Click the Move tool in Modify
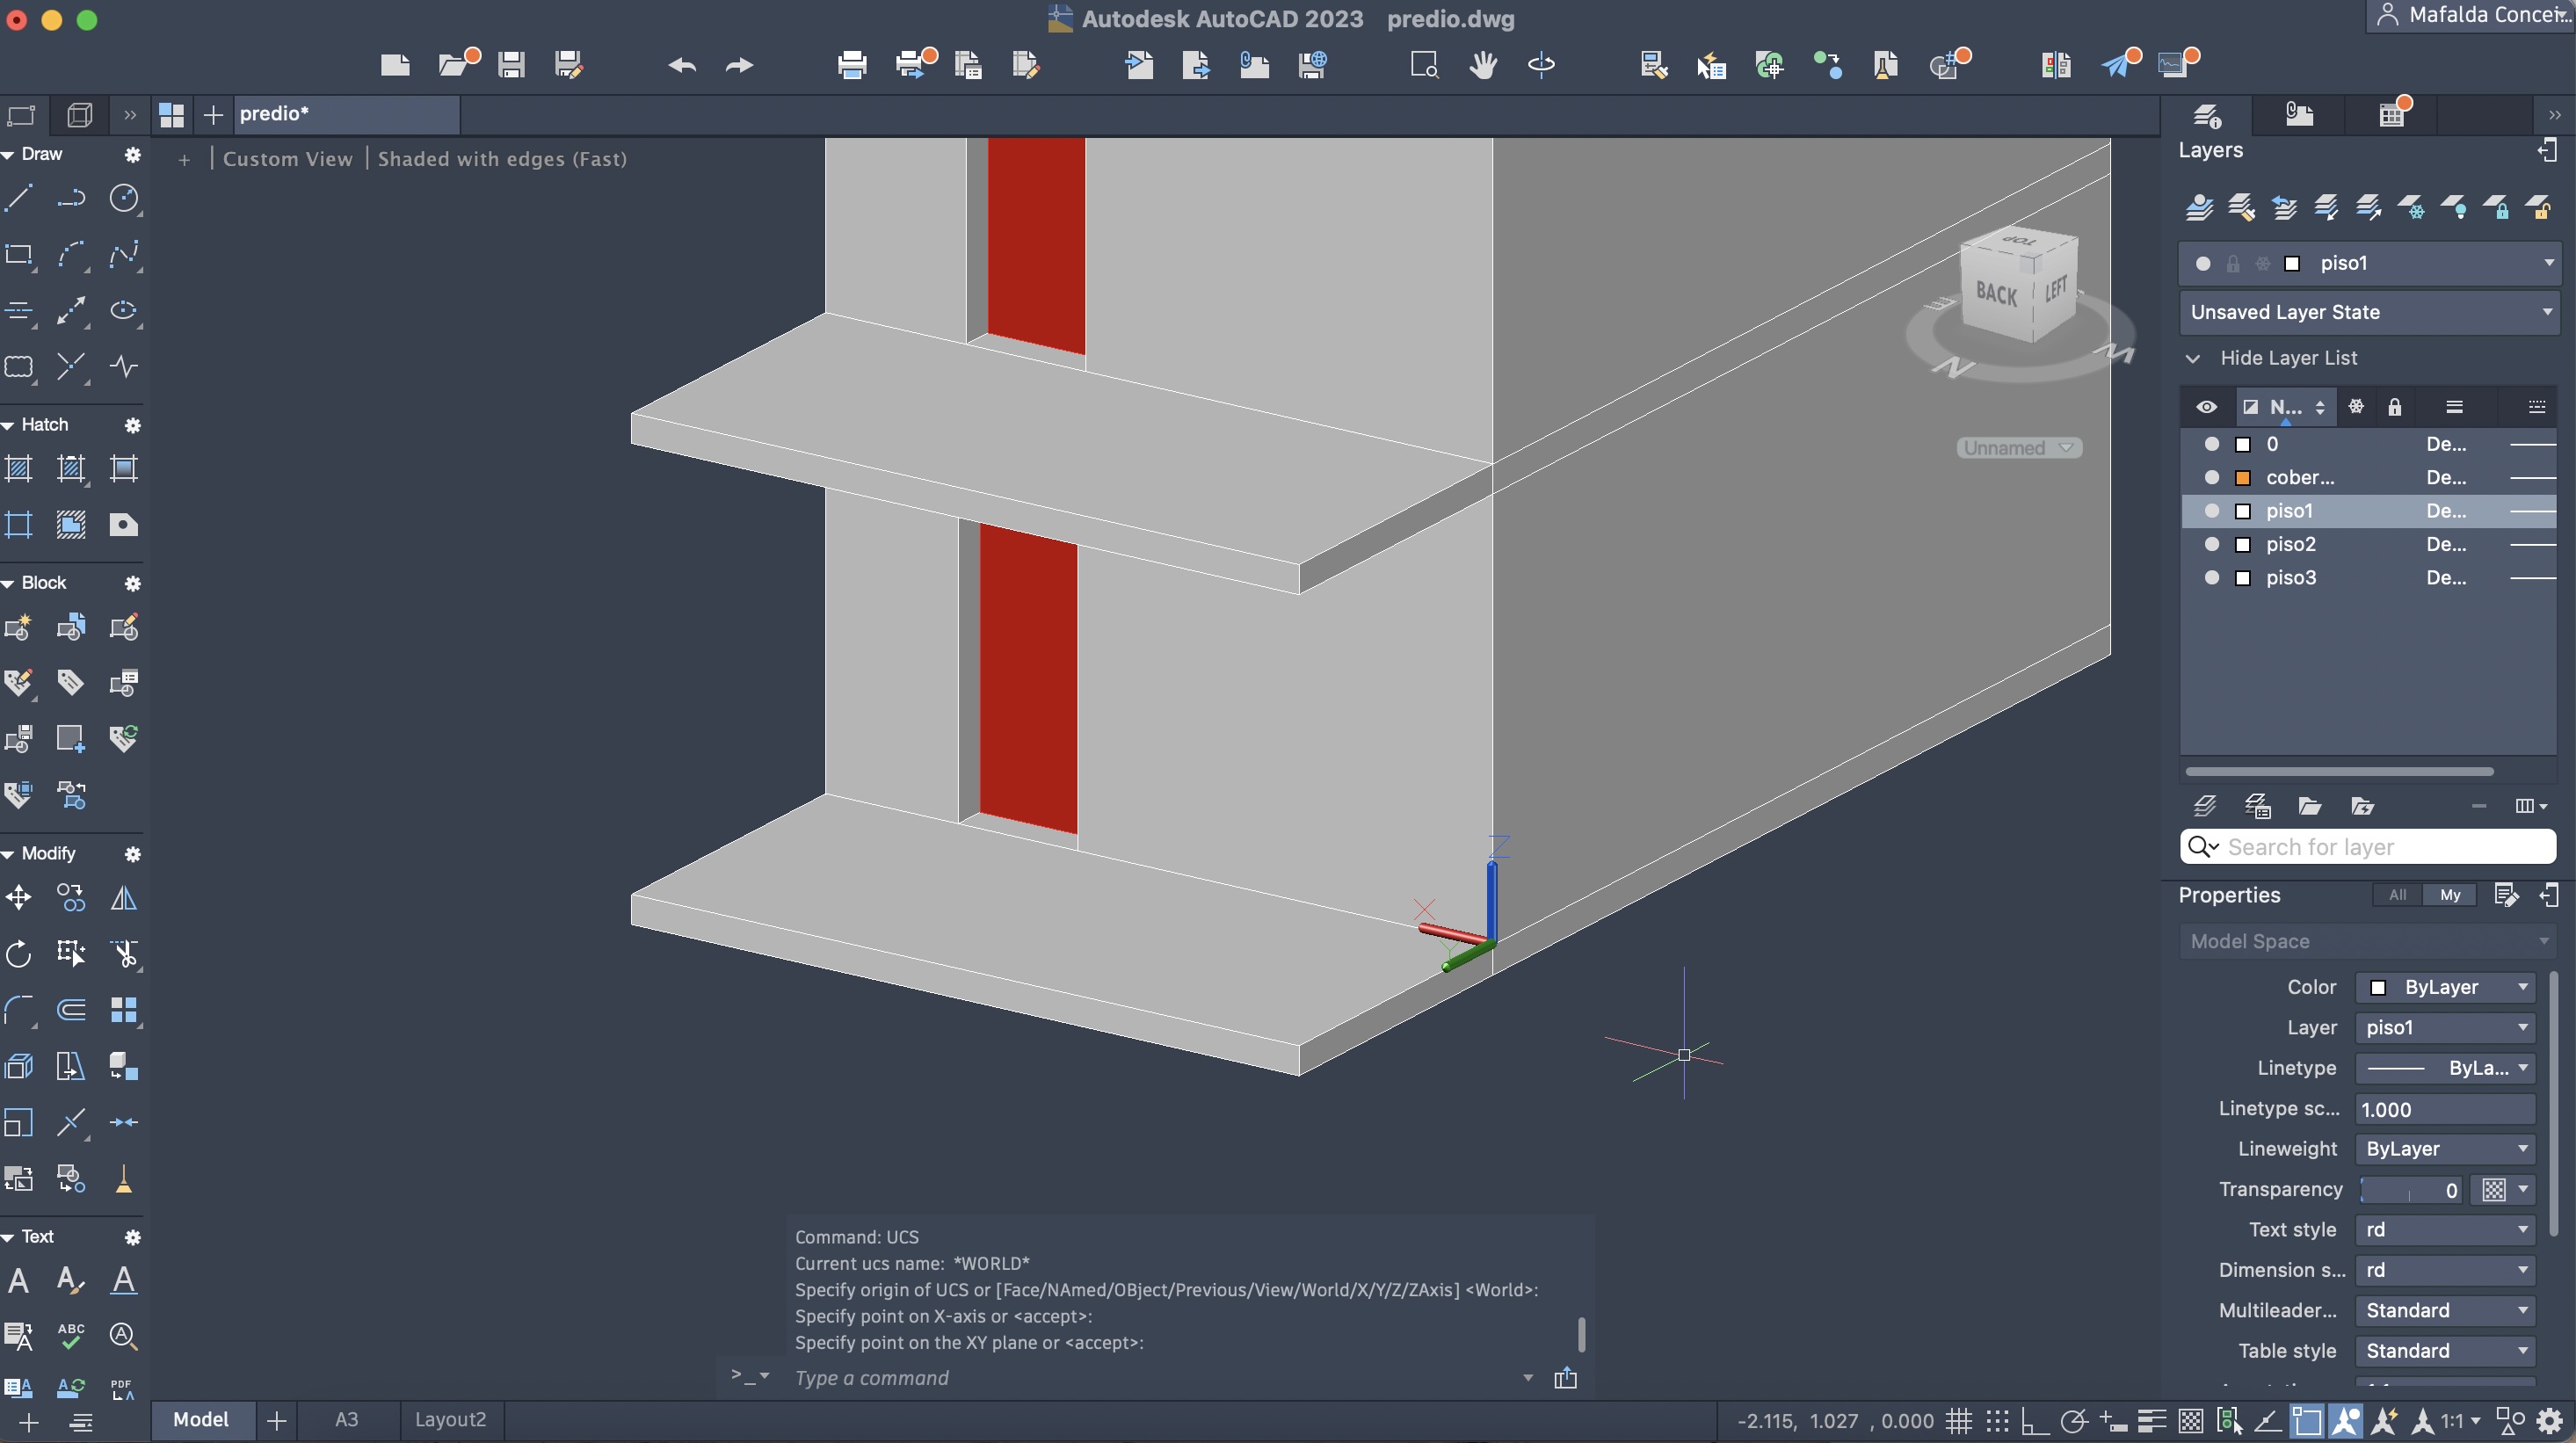The height and width of the screenshot is (1443, 2576). 19,897
